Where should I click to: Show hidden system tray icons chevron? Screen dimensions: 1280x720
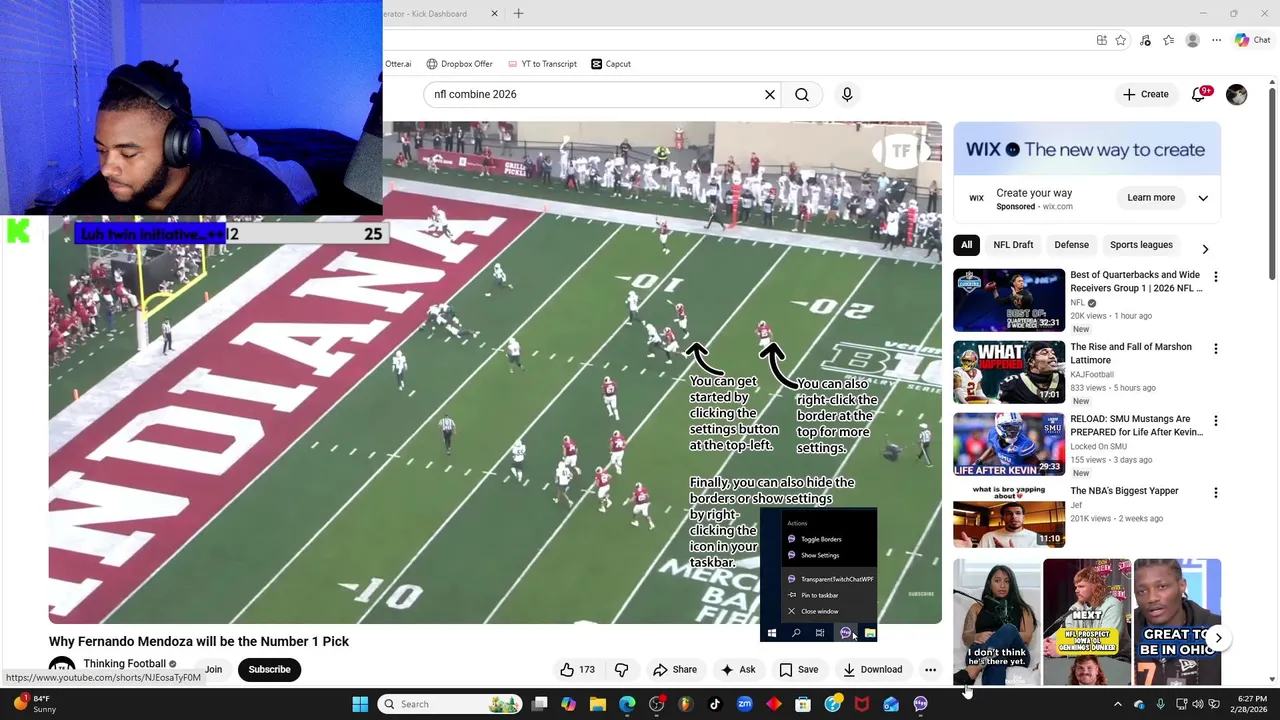click(x=1118, y=704)
